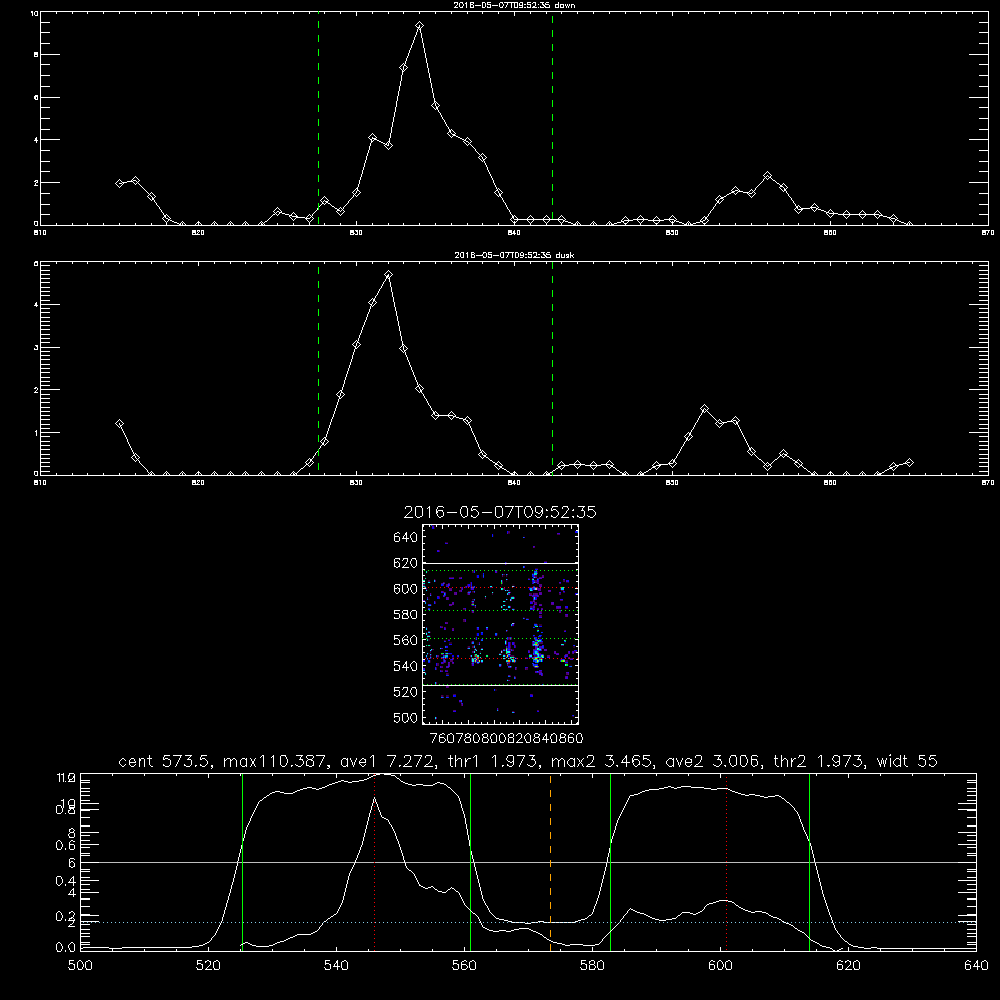Click the 620 label on image y-axis
This screenshot has height=1000, width=1000.
[406, 563]
